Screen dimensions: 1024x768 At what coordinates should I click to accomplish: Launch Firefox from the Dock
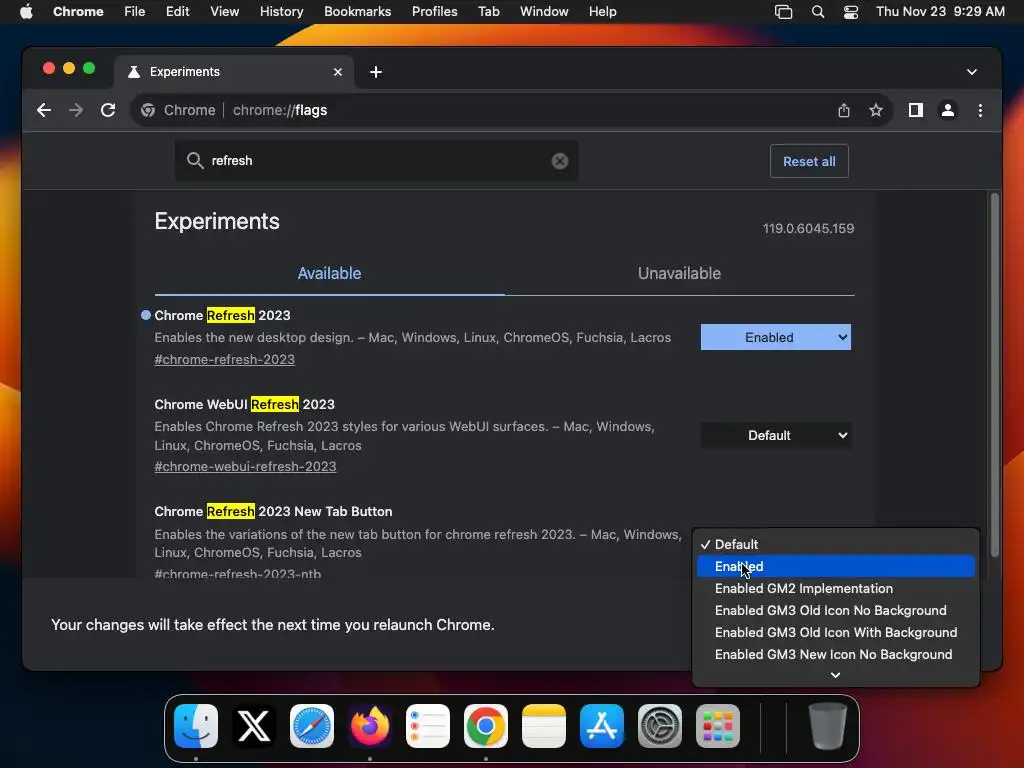pyautogui.click(x=370, y=726)
